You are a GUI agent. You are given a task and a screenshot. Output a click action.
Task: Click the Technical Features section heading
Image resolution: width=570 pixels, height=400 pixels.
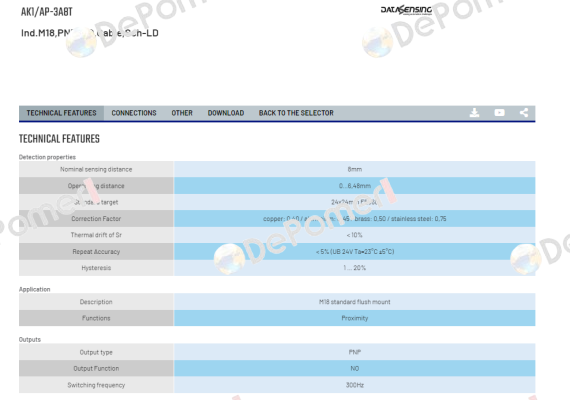(59, 139)
